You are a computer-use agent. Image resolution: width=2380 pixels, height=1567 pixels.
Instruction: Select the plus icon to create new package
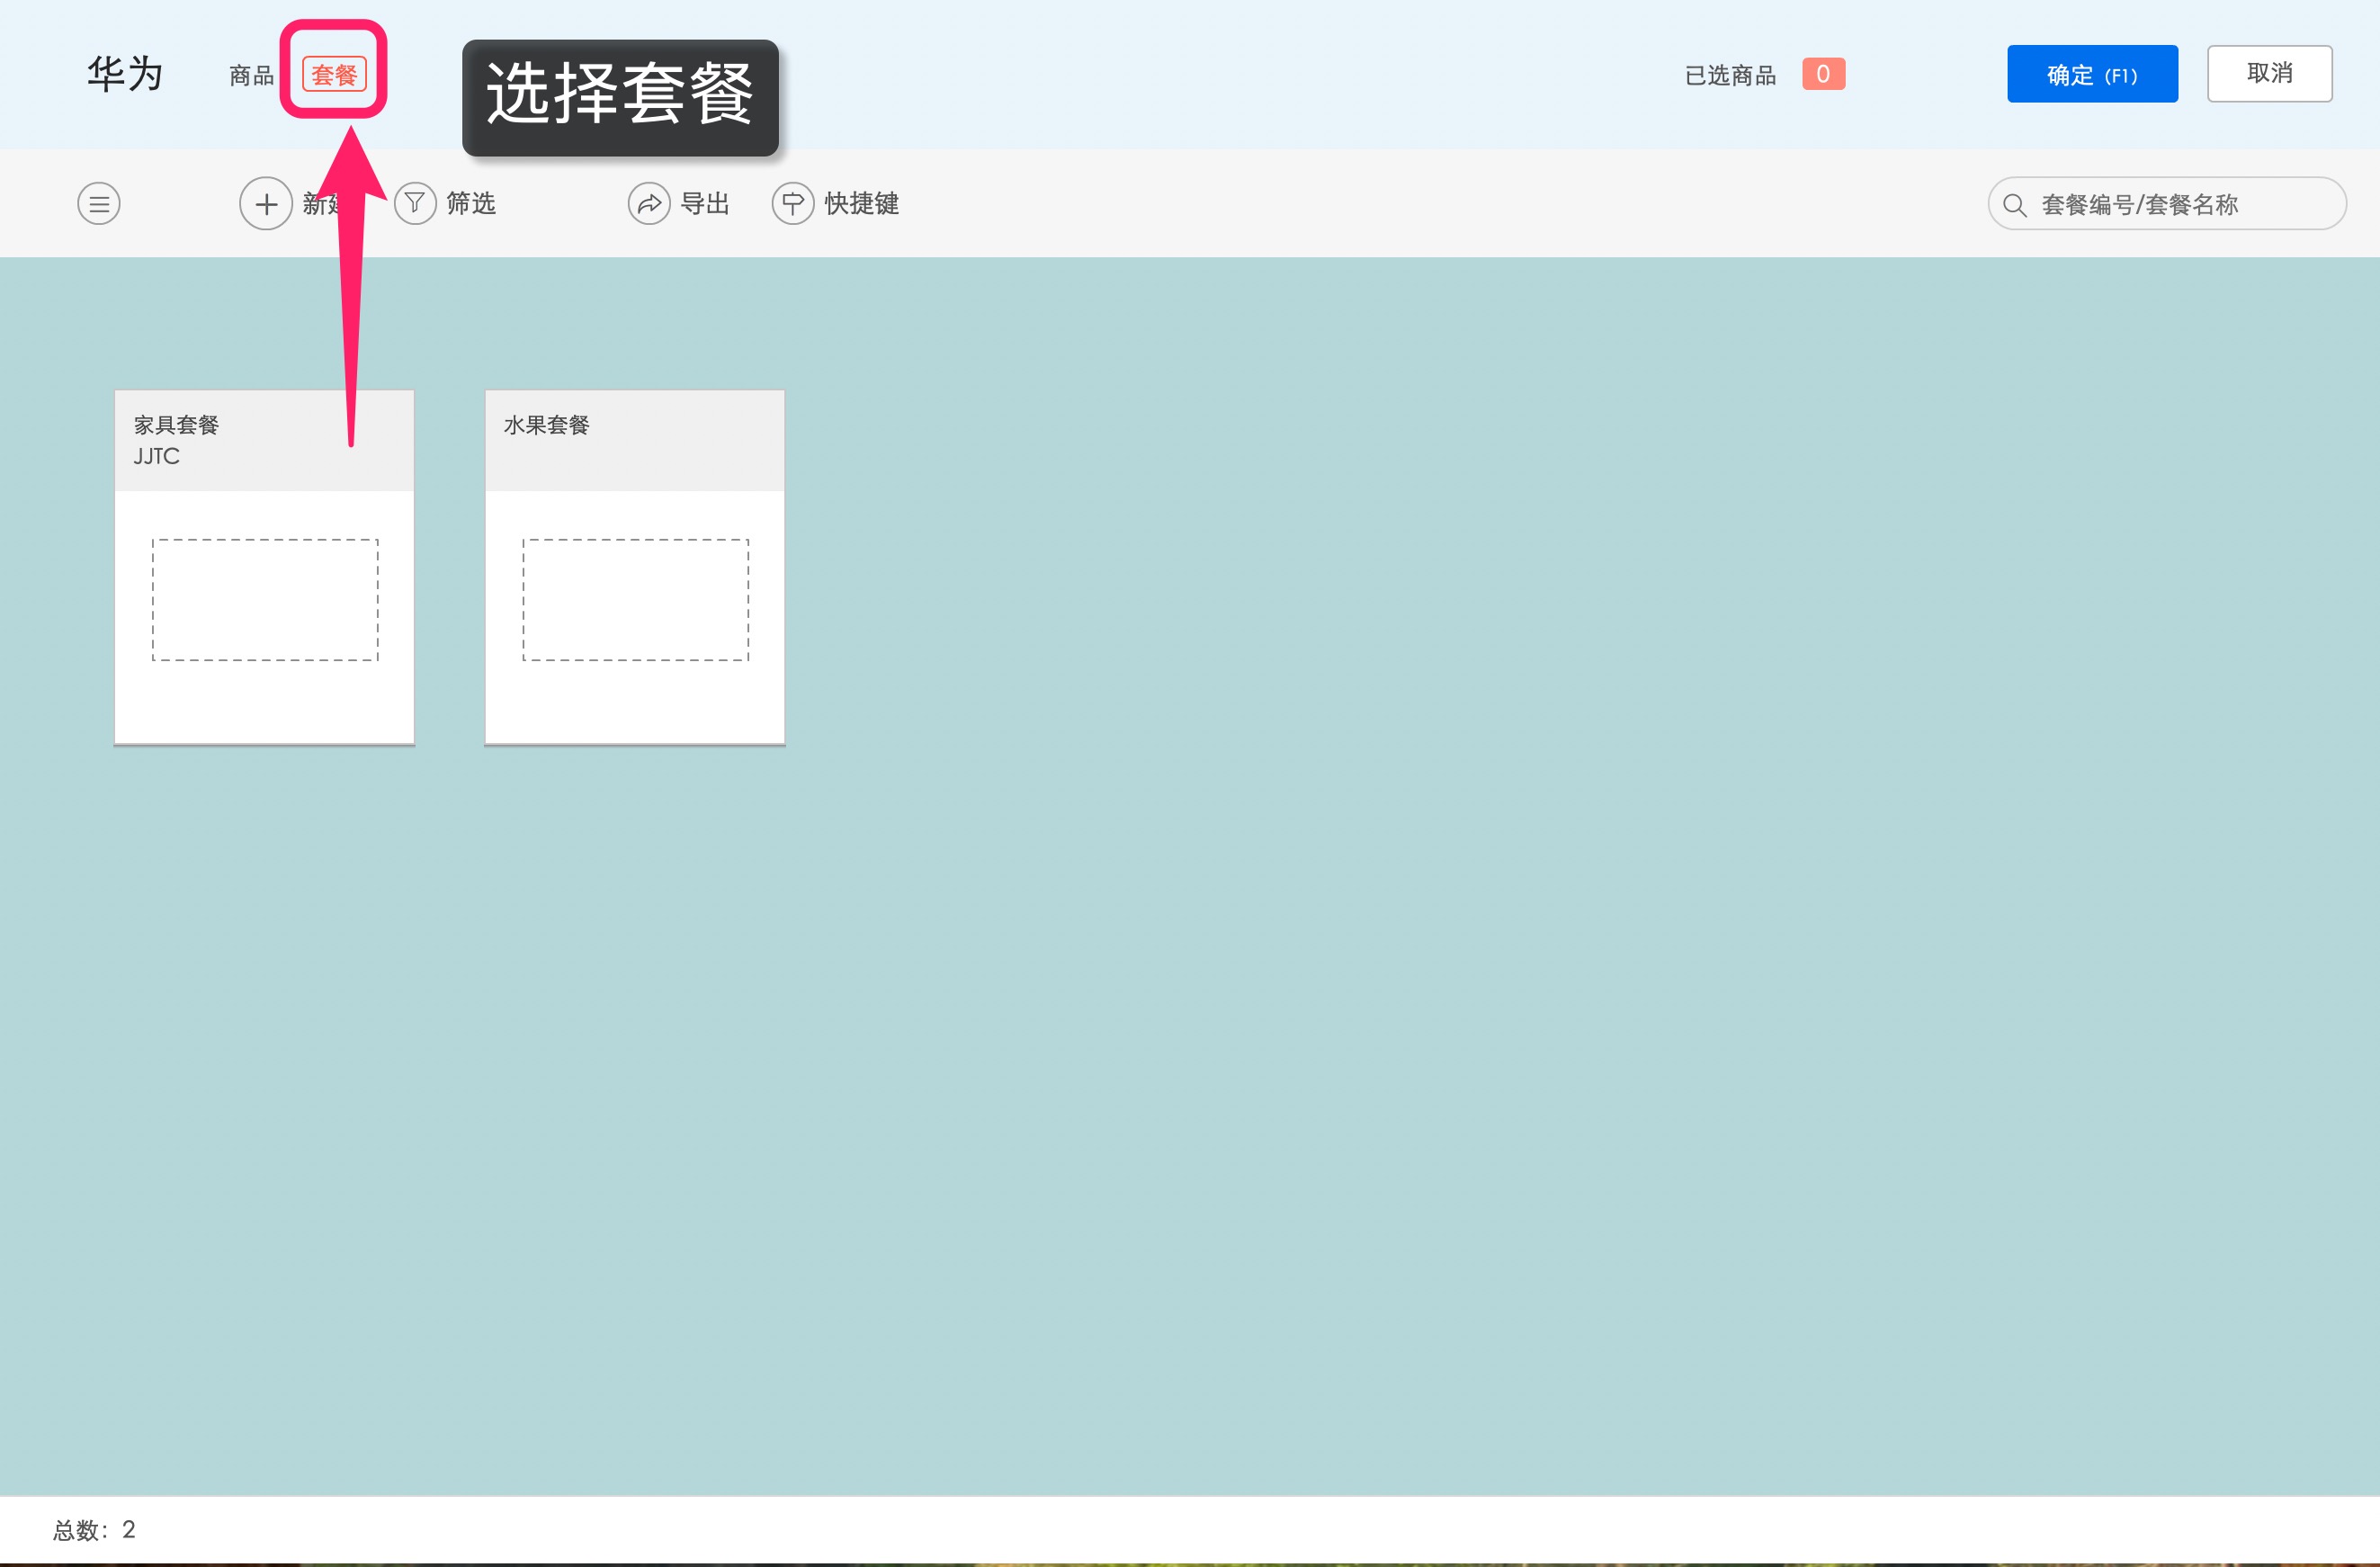265,203
